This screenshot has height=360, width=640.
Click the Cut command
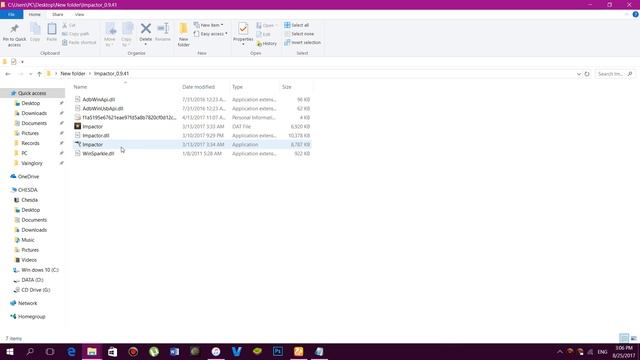[x=69, y=25]
